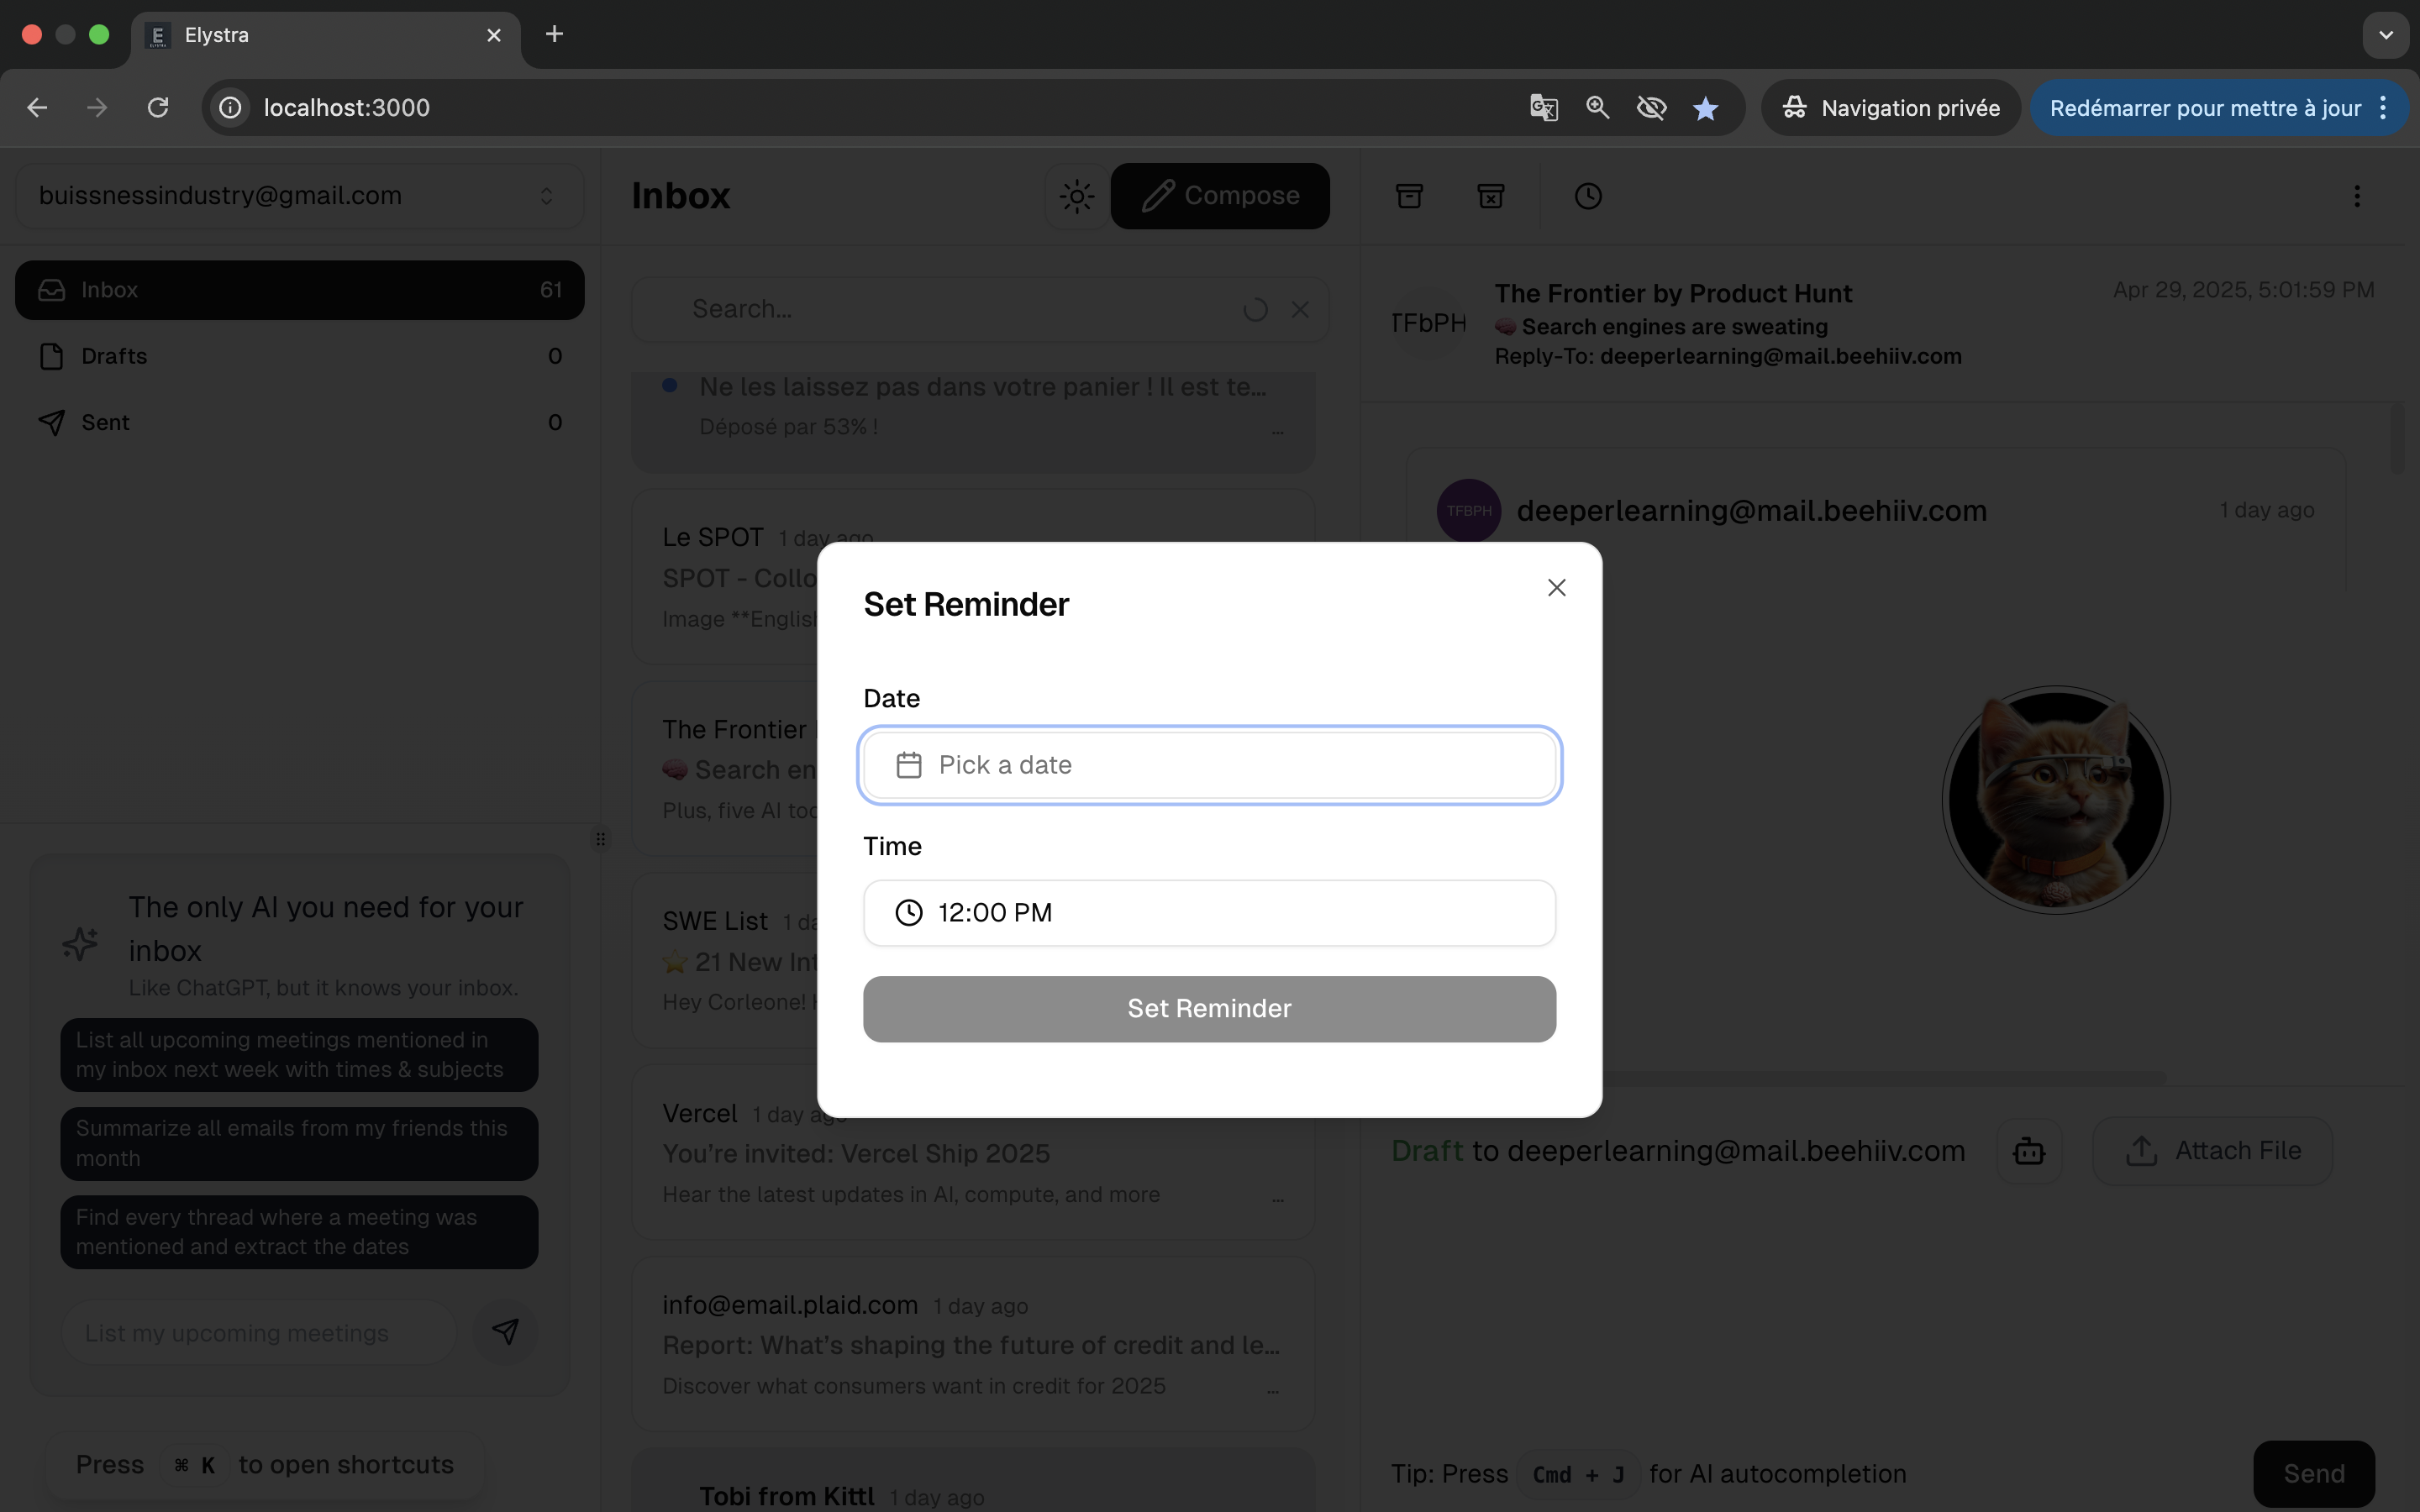Screen dimensions: 2420x1512
Task: Open the three-dot email options menu
Action: point(2356,196)
